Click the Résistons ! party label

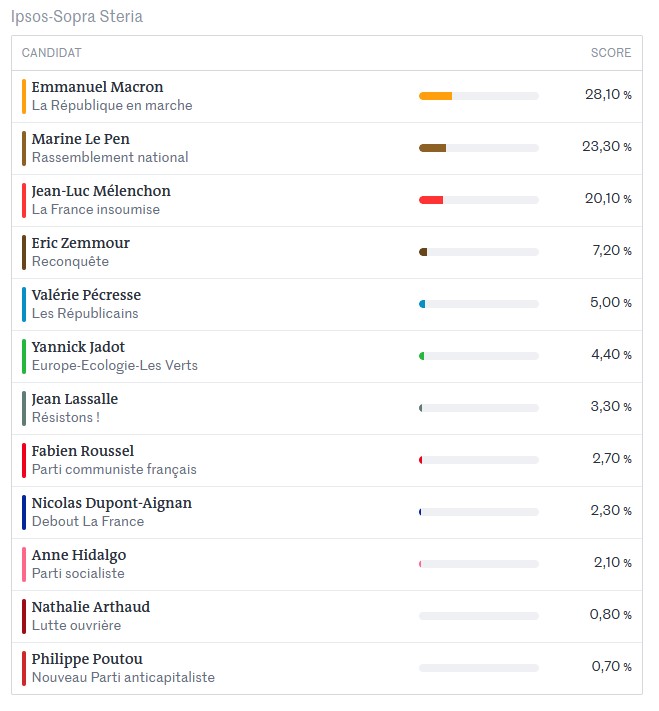tap(66, 417)
